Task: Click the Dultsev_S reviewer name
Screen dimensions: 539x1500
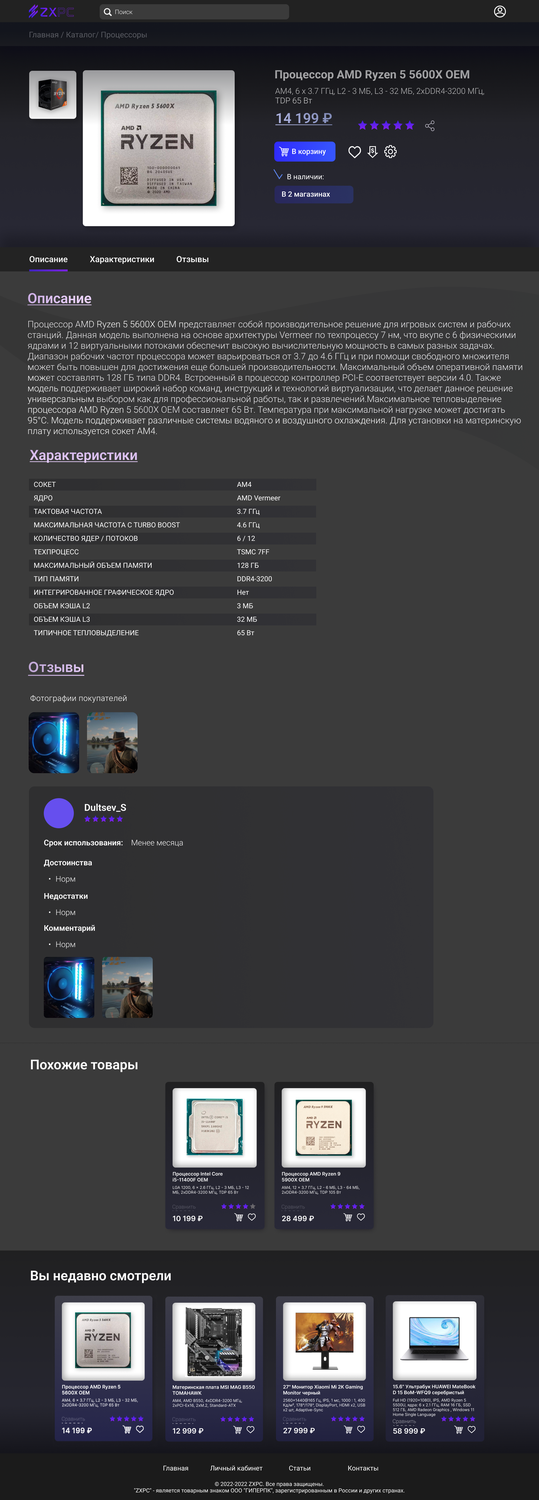Action: coord(105,807)
